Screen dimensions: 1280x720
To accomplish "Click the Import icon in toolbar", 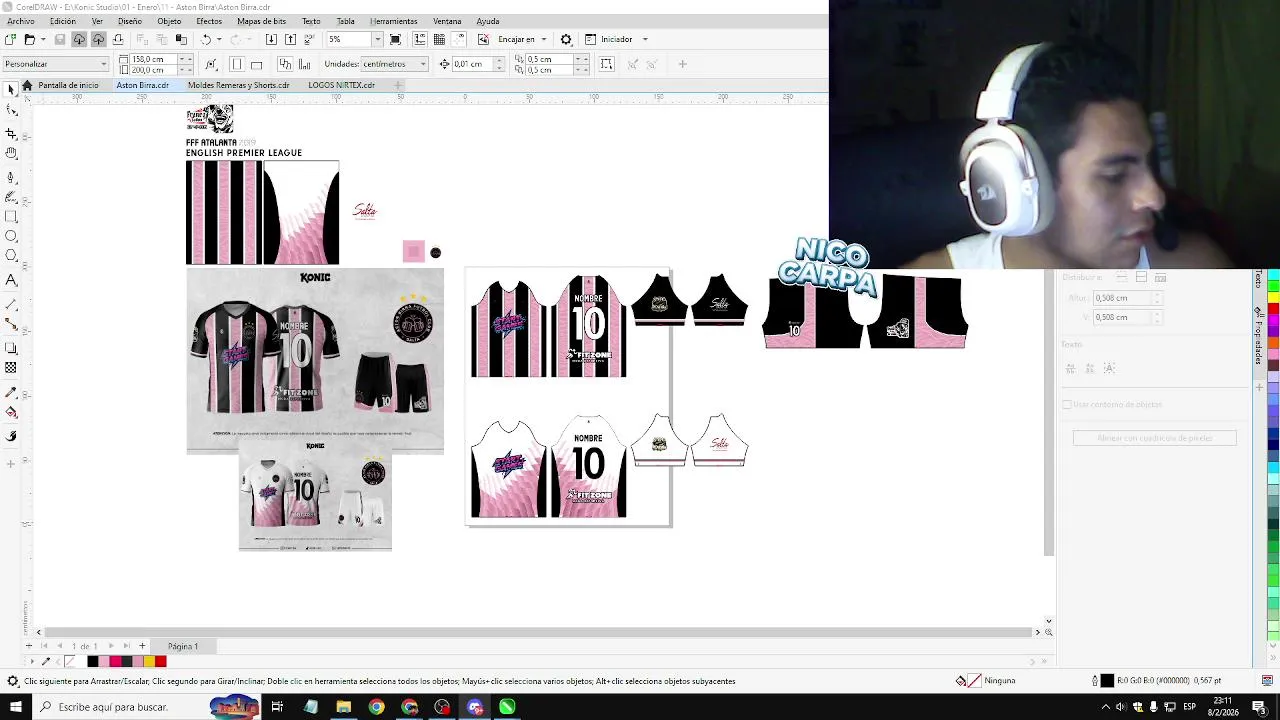I will [x=271, y=39].
